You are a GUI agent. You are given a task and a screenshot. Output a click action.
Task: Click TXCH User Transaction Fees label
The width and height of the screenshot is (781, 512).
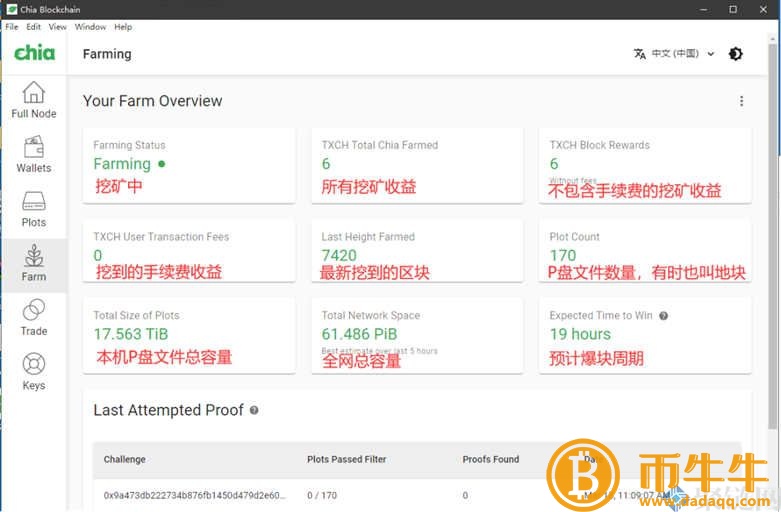[x=161, y=237]
